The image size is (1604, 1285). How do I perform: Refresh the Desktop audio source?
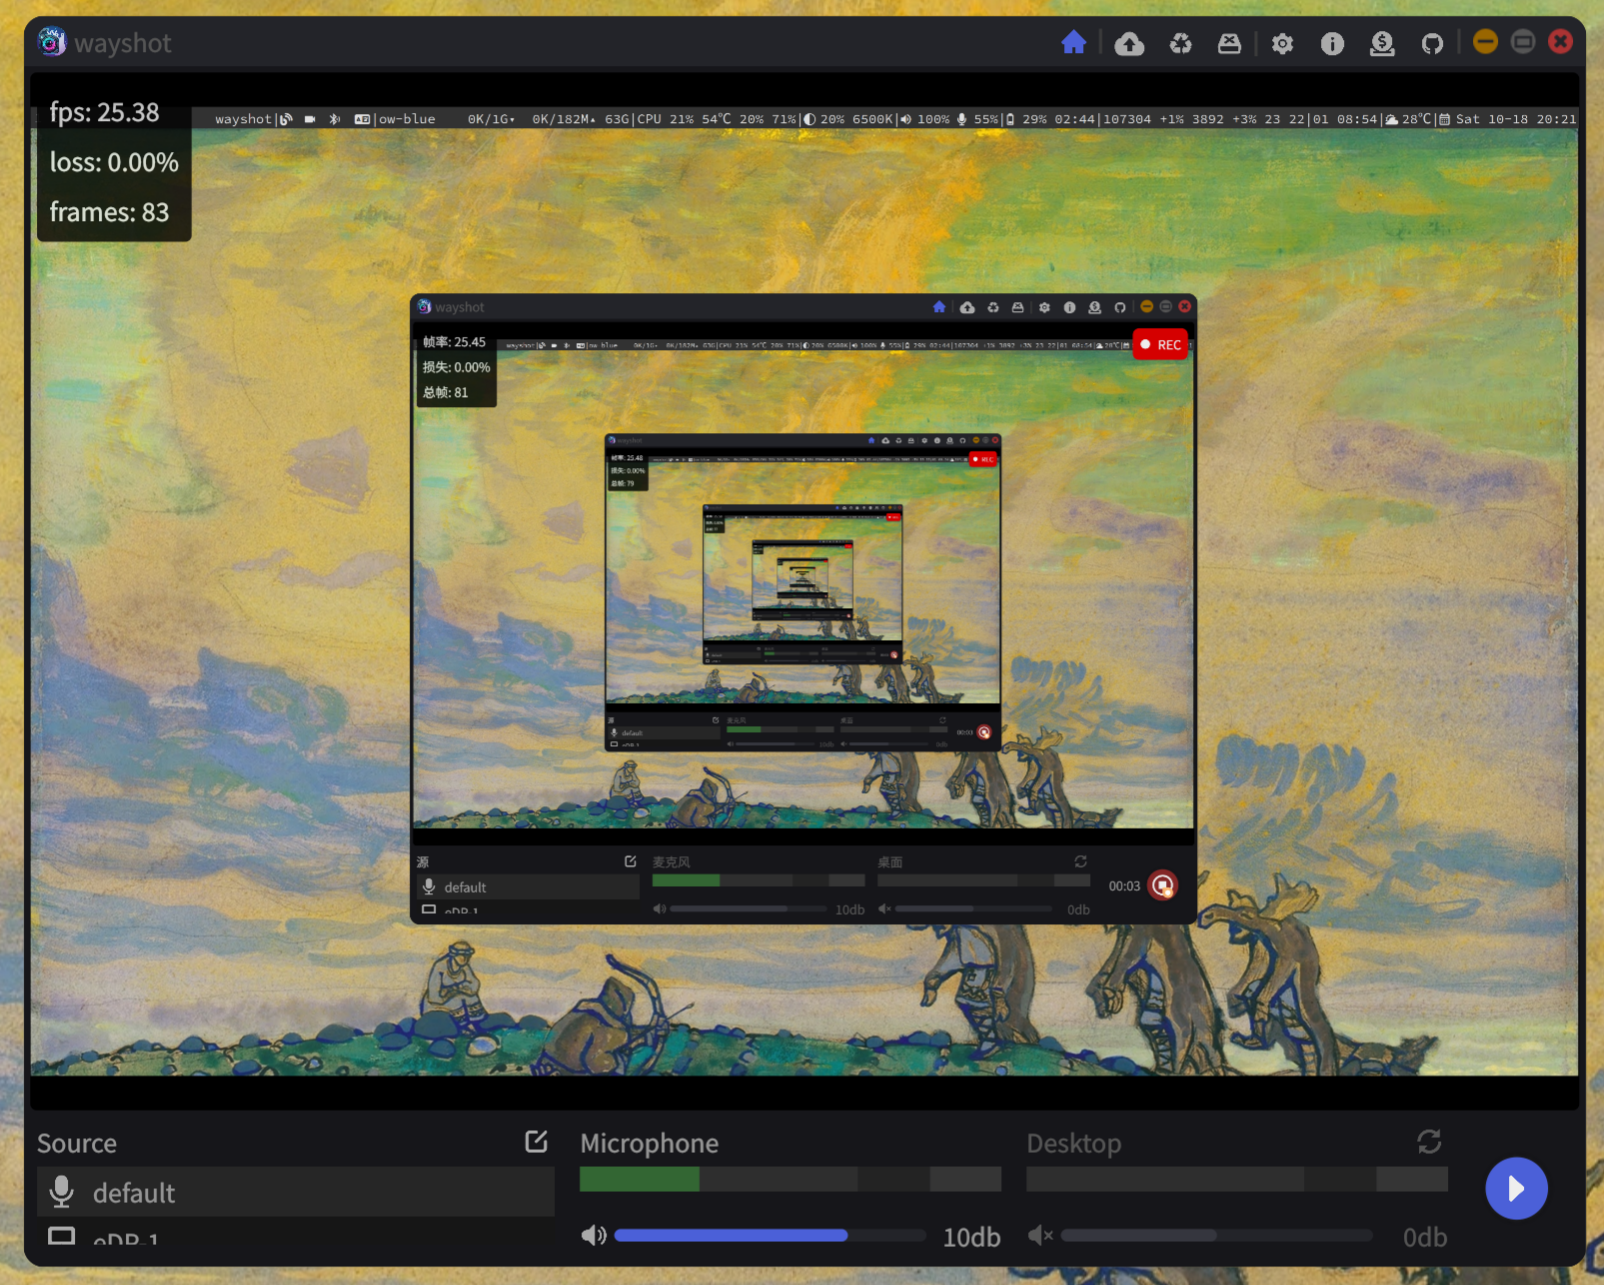(x=1429, y=1141)
